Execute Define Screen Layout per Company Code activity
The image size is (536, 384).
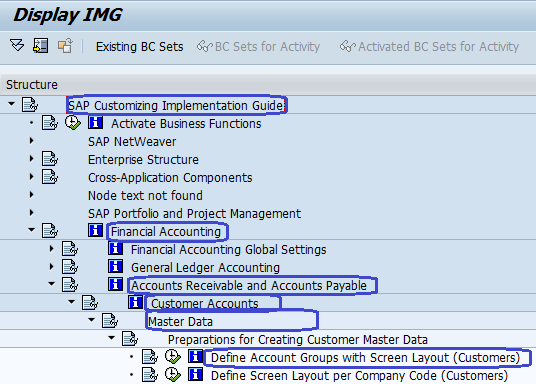click(173, 375)
